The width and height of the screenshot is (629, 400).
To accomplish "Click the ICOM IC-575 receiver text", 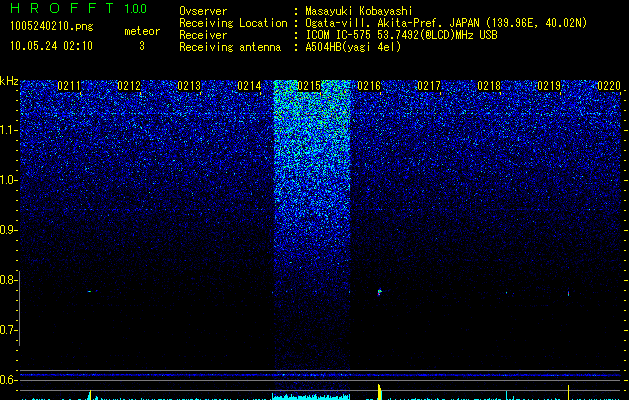I will click(x=401, y=35).
